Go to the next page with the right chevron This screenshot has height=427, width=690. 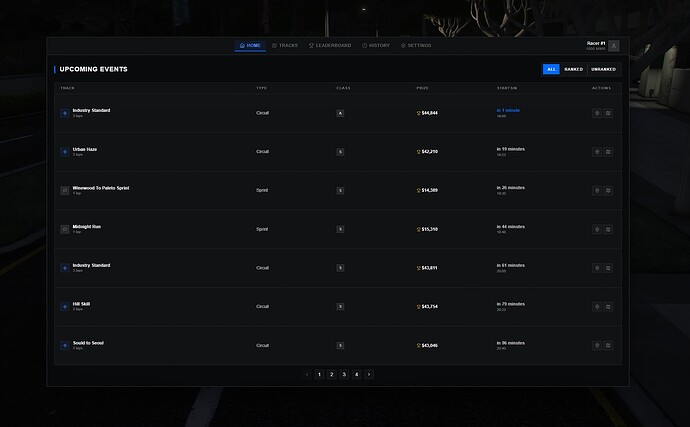coord(369,374)
